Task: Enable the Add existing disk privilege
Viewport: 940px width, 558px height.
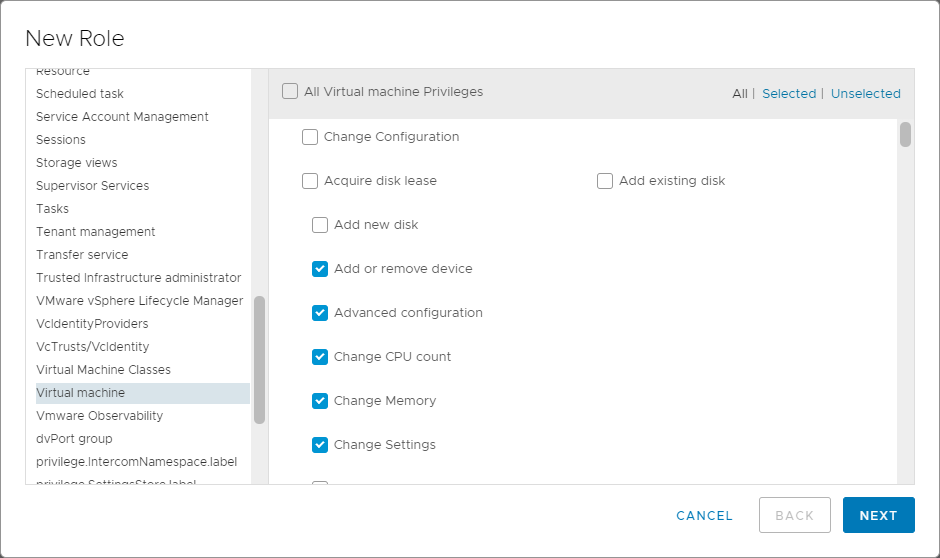Action: tap(605, 181)
